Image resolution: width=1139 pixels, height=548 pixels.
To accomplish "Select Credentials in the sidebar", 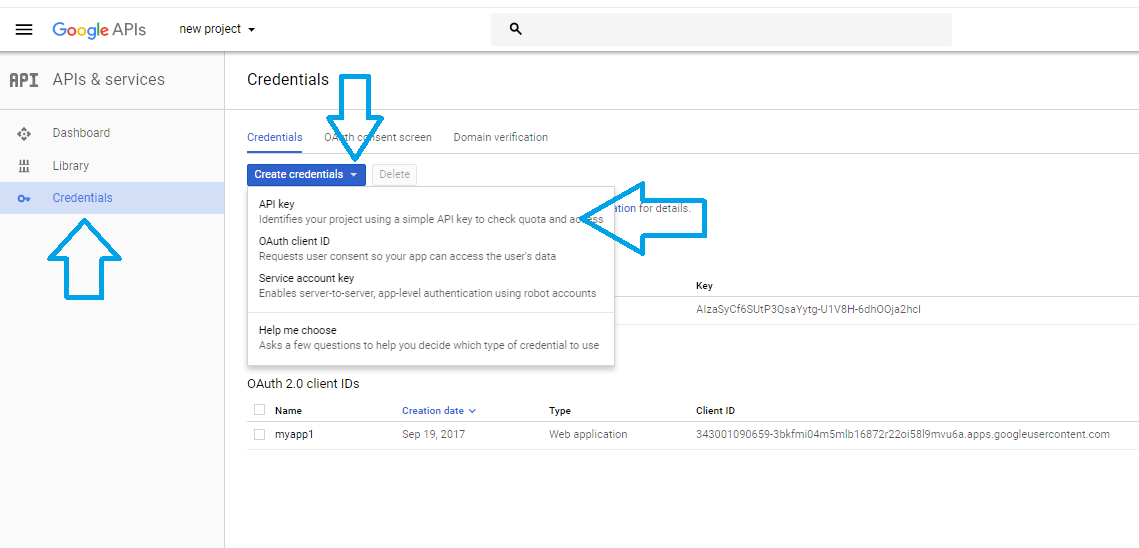I will pyautogui.click(x=112, y=198).
